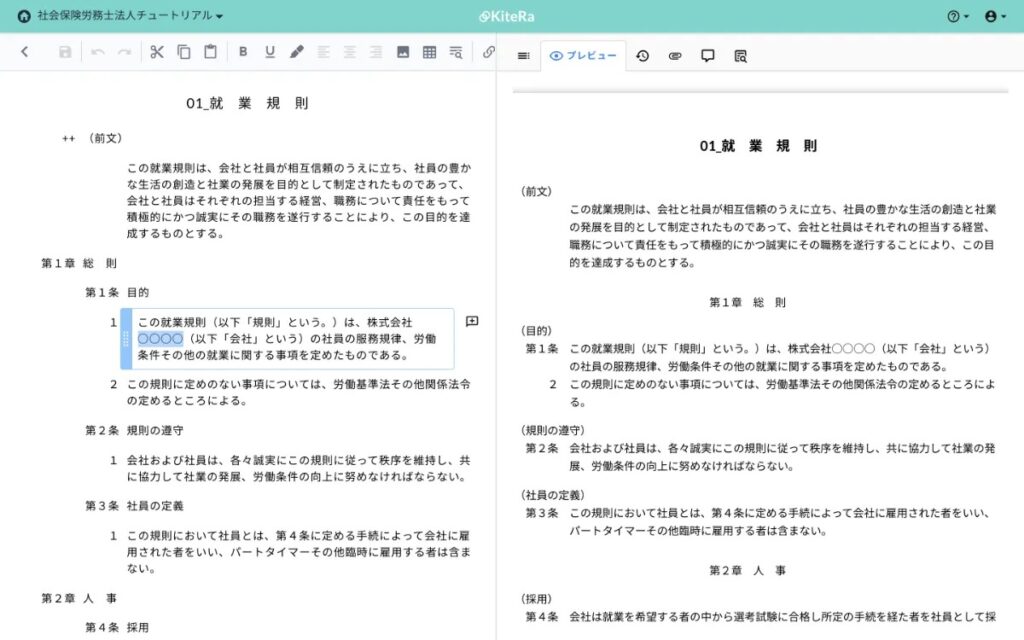Image resolution: width=1024 pixels, height=640 pixels.
Task: Click the ++ marker beside (前文)
Action: 69,138
